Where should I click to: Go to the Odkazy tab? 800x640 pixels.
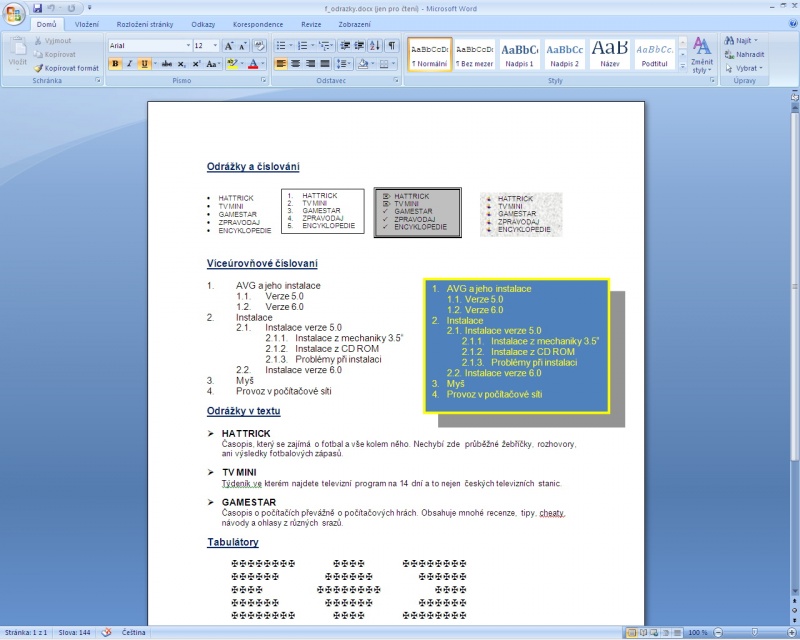click(203, 24)
